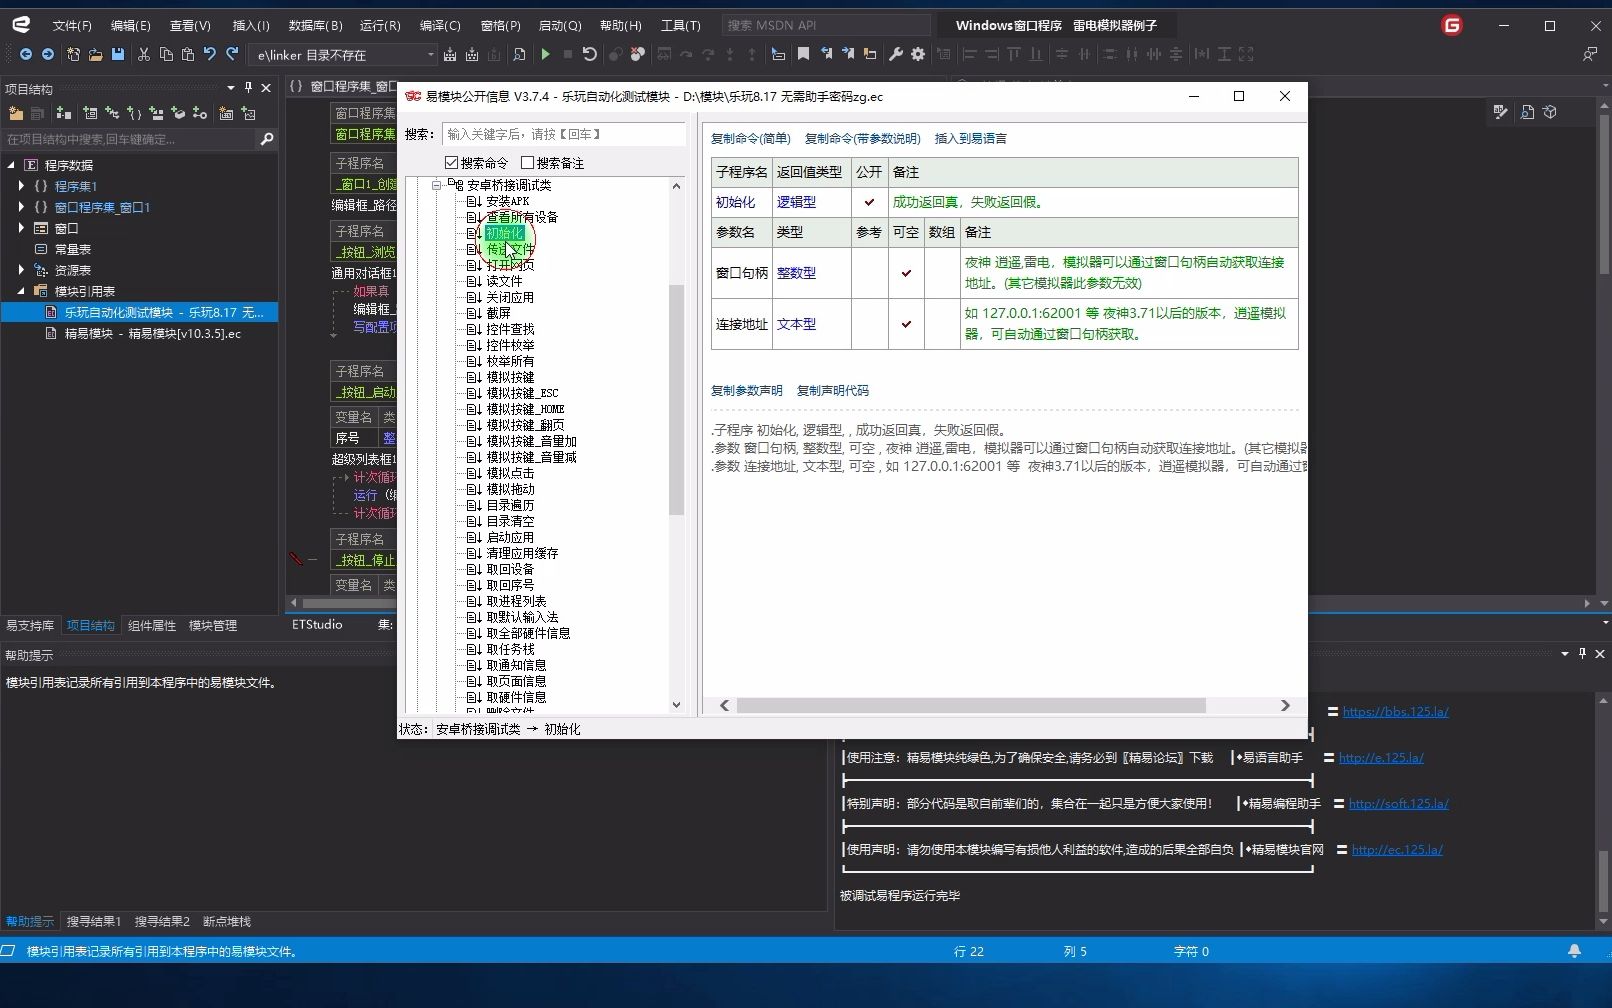Click 复制命令(简单) link
This screenshot has height=1008, width=1612.
pos(750,139)
